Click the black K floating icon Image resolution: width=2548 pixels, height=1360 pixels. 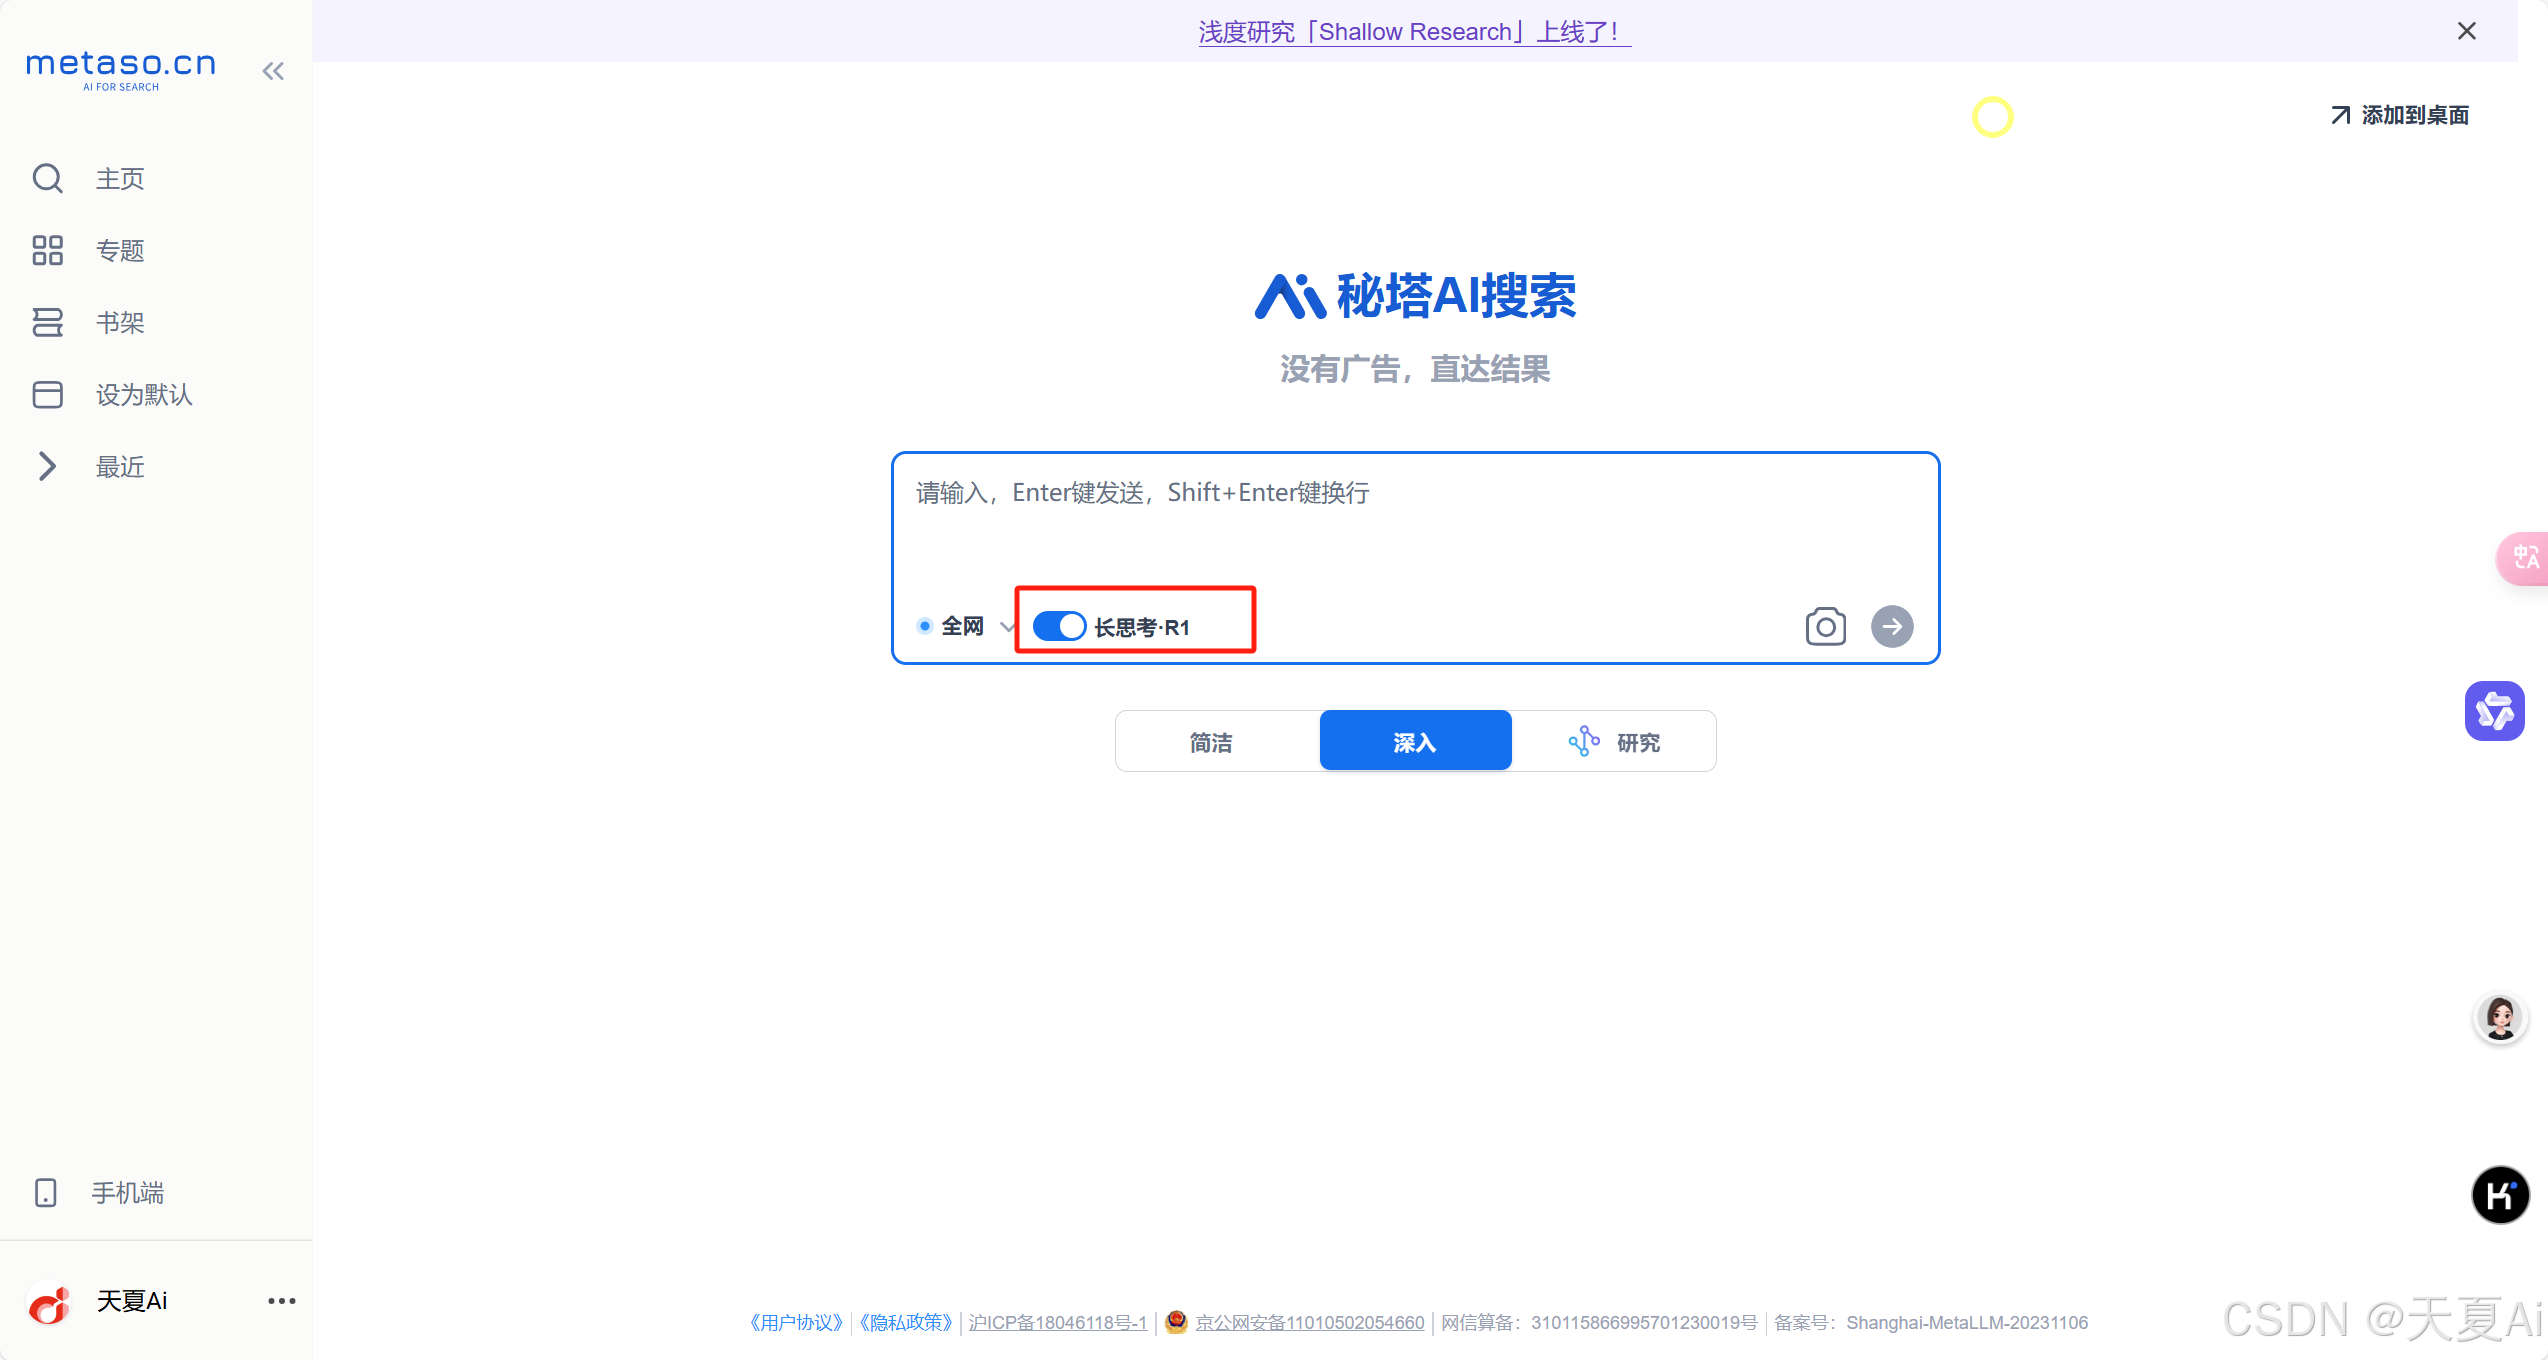coord(2500,1195)
